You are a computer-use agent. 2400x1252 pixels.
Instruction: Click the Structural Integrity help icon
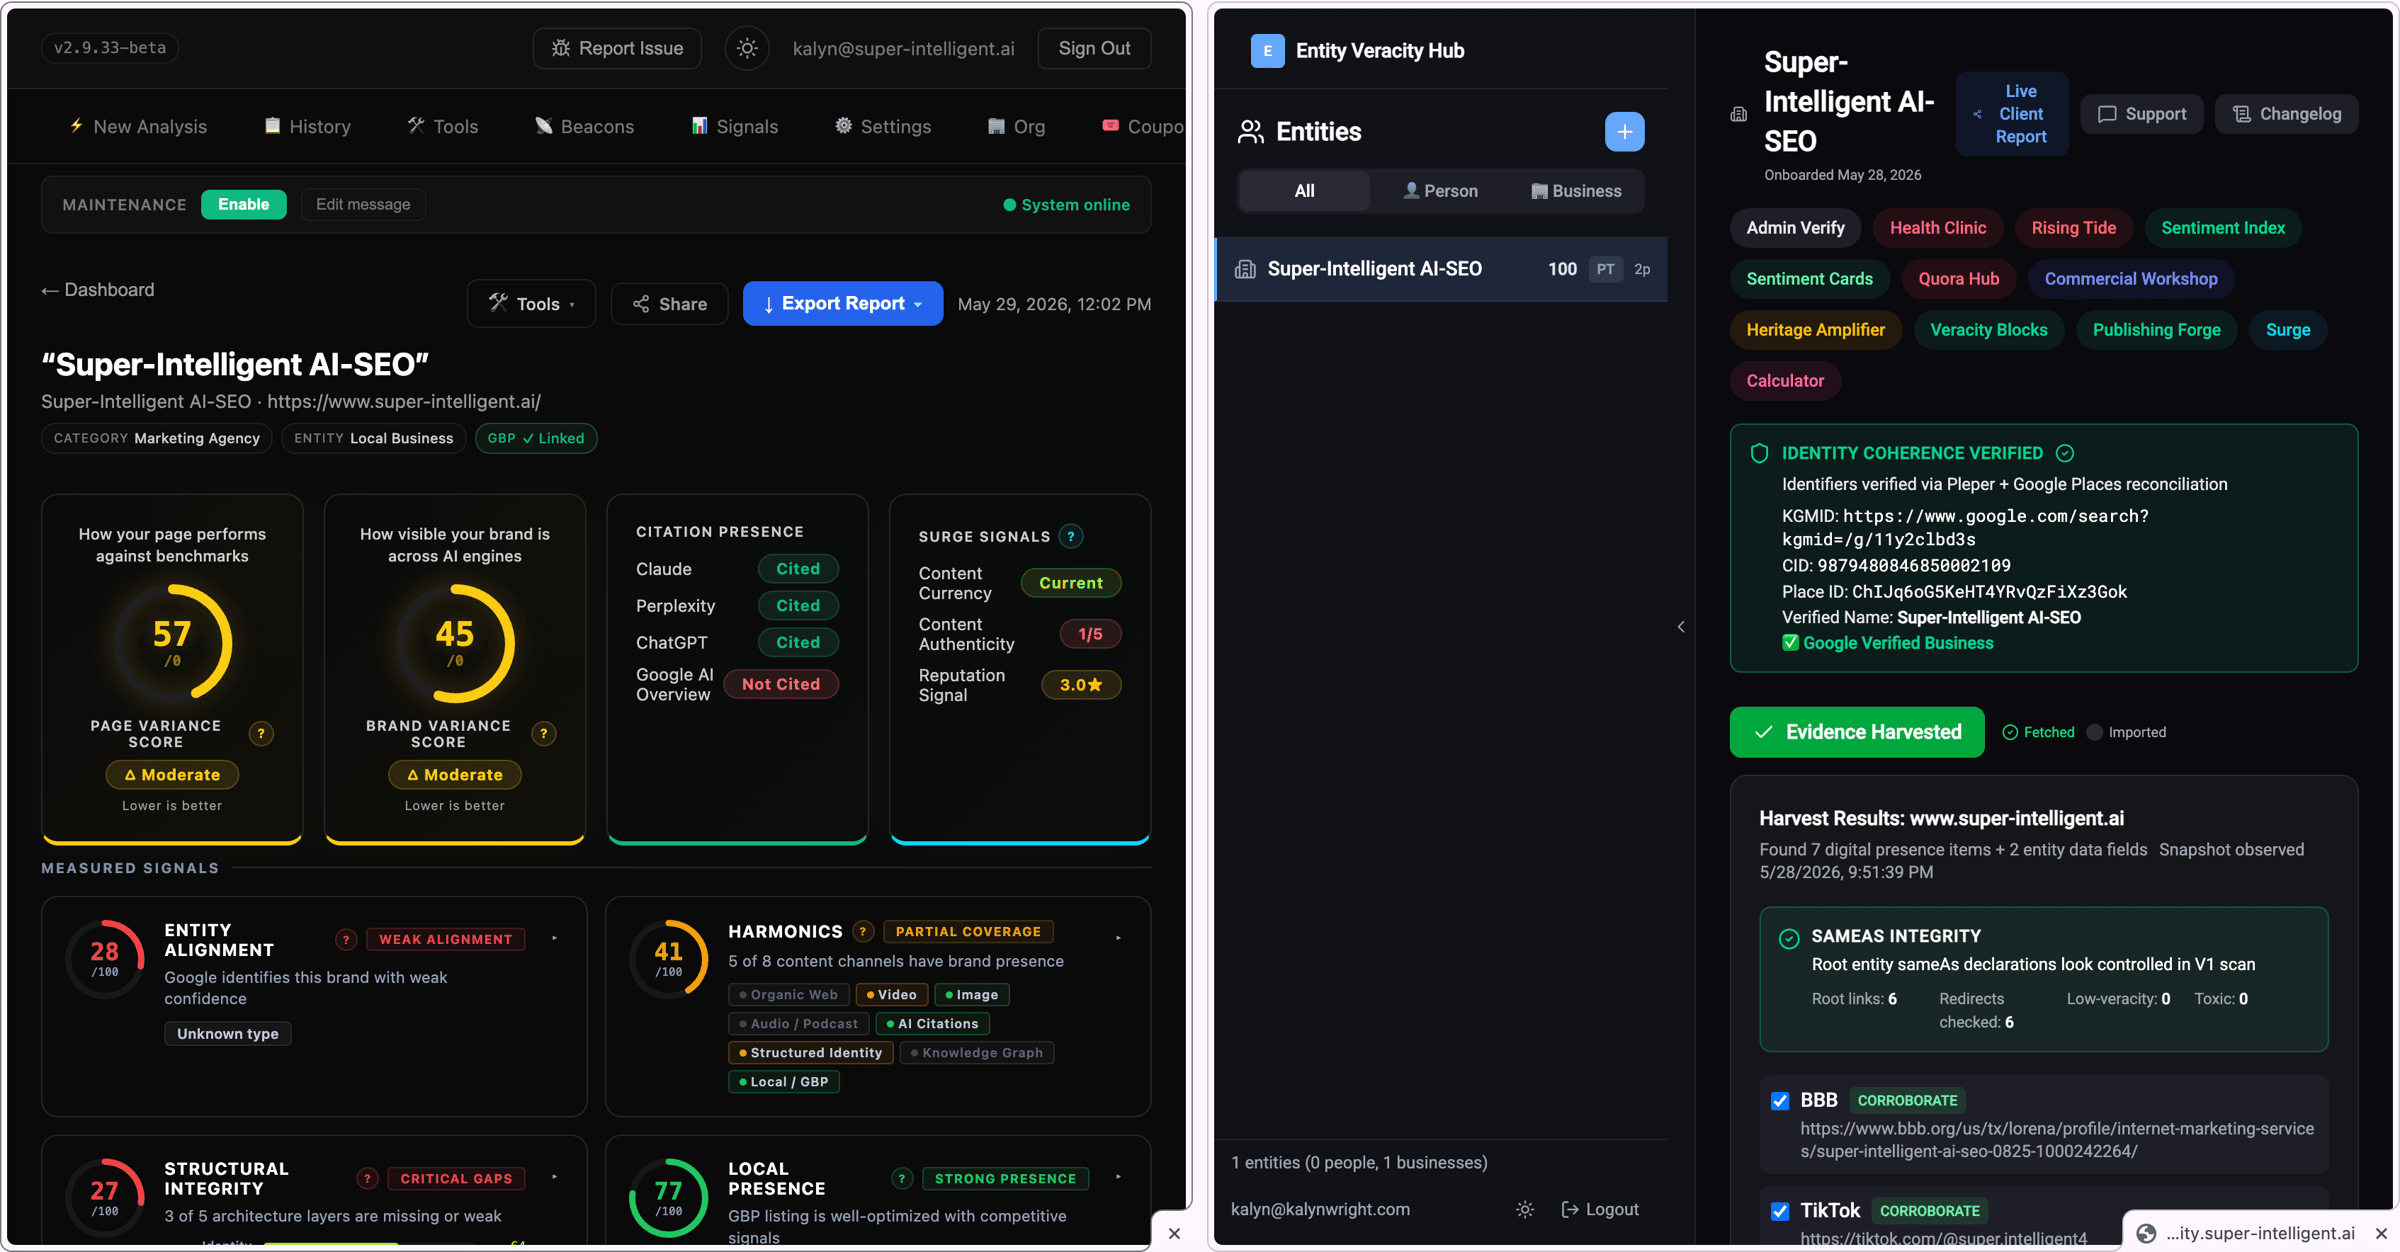click(x=367, y=1178)
